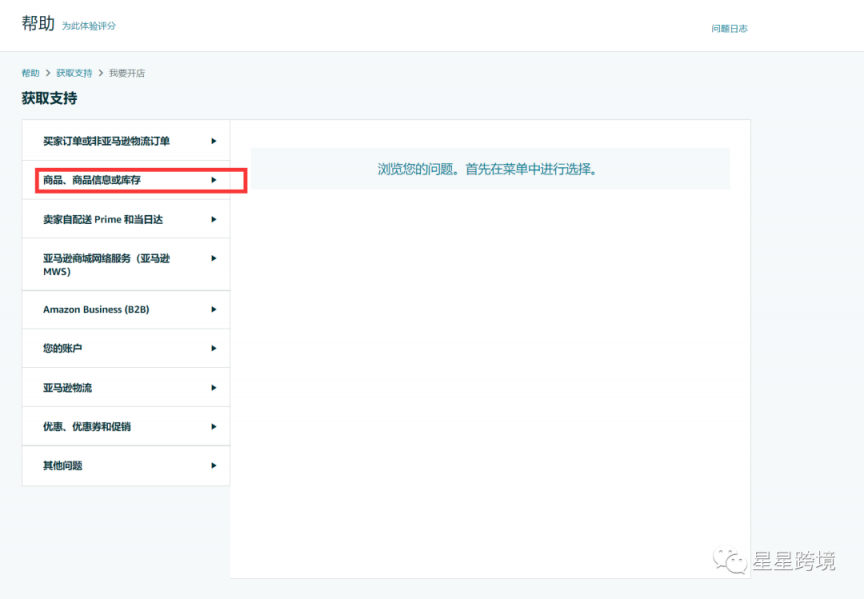Image resolution: width=864 pixels, height=599 pixels.
Task: Select 您的账户 menu item
Action: [126, 348]
